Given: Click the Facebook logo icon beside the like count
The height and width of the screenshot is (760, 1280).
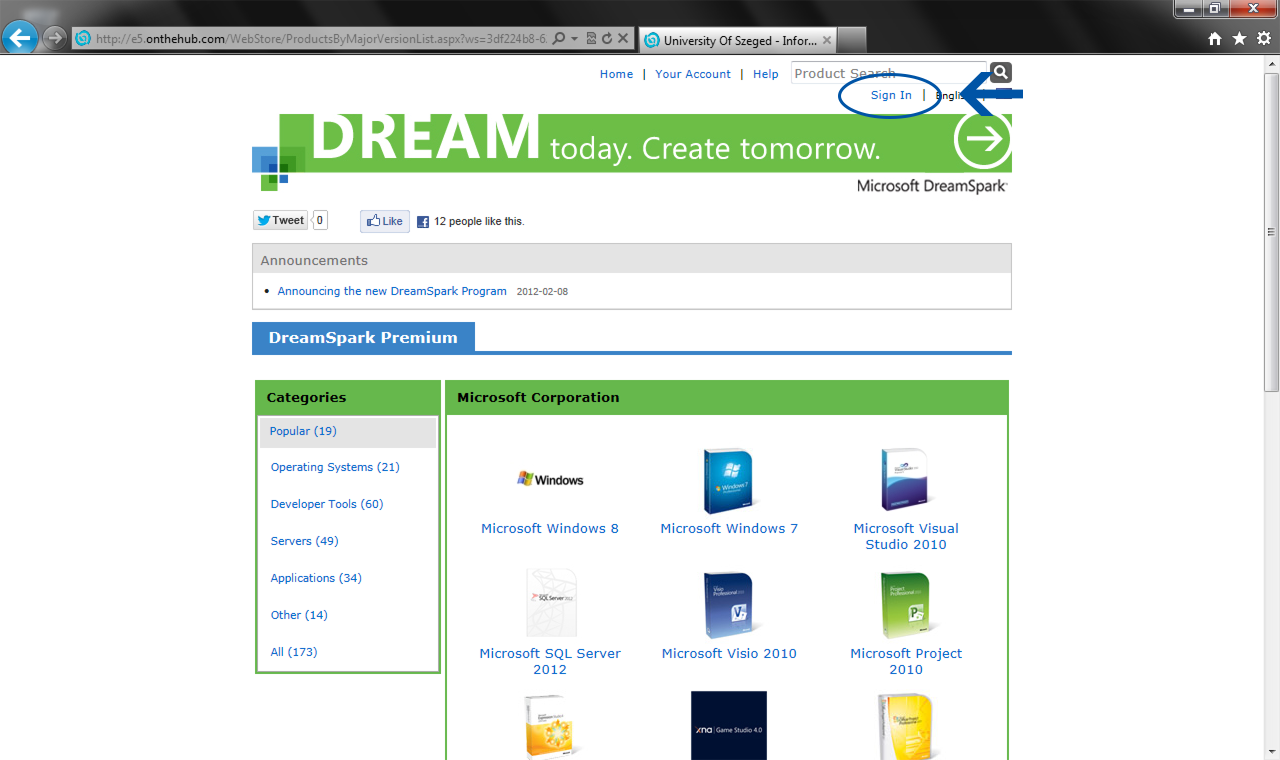Looking at the screenshot, I should tap(423, 222).
